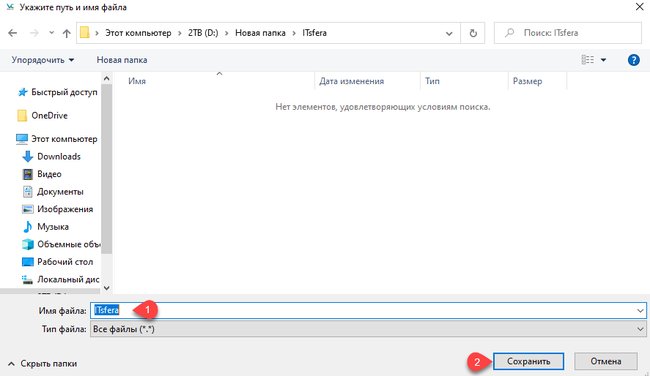
Task: Sort by the 'Размер' column header
Action: coord(527,81)
